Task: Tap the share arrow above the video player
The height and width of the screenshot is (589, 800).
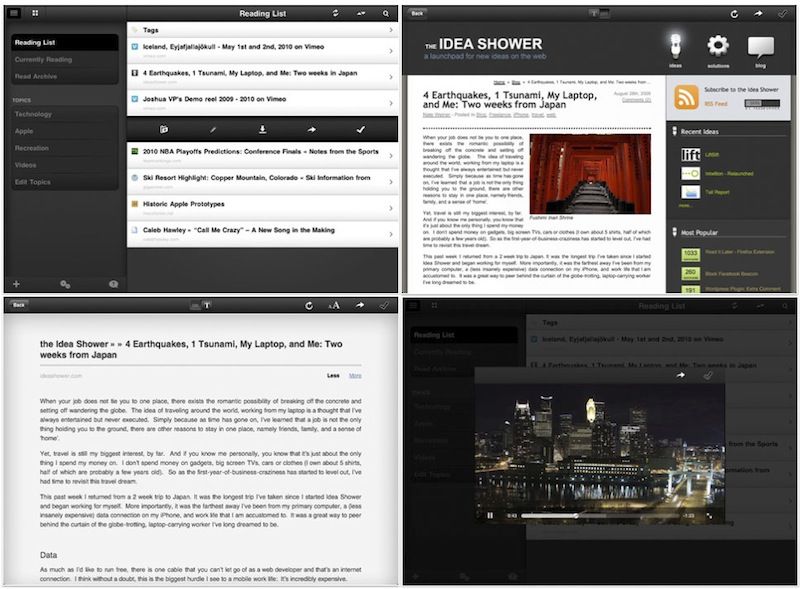Action: 680,375
